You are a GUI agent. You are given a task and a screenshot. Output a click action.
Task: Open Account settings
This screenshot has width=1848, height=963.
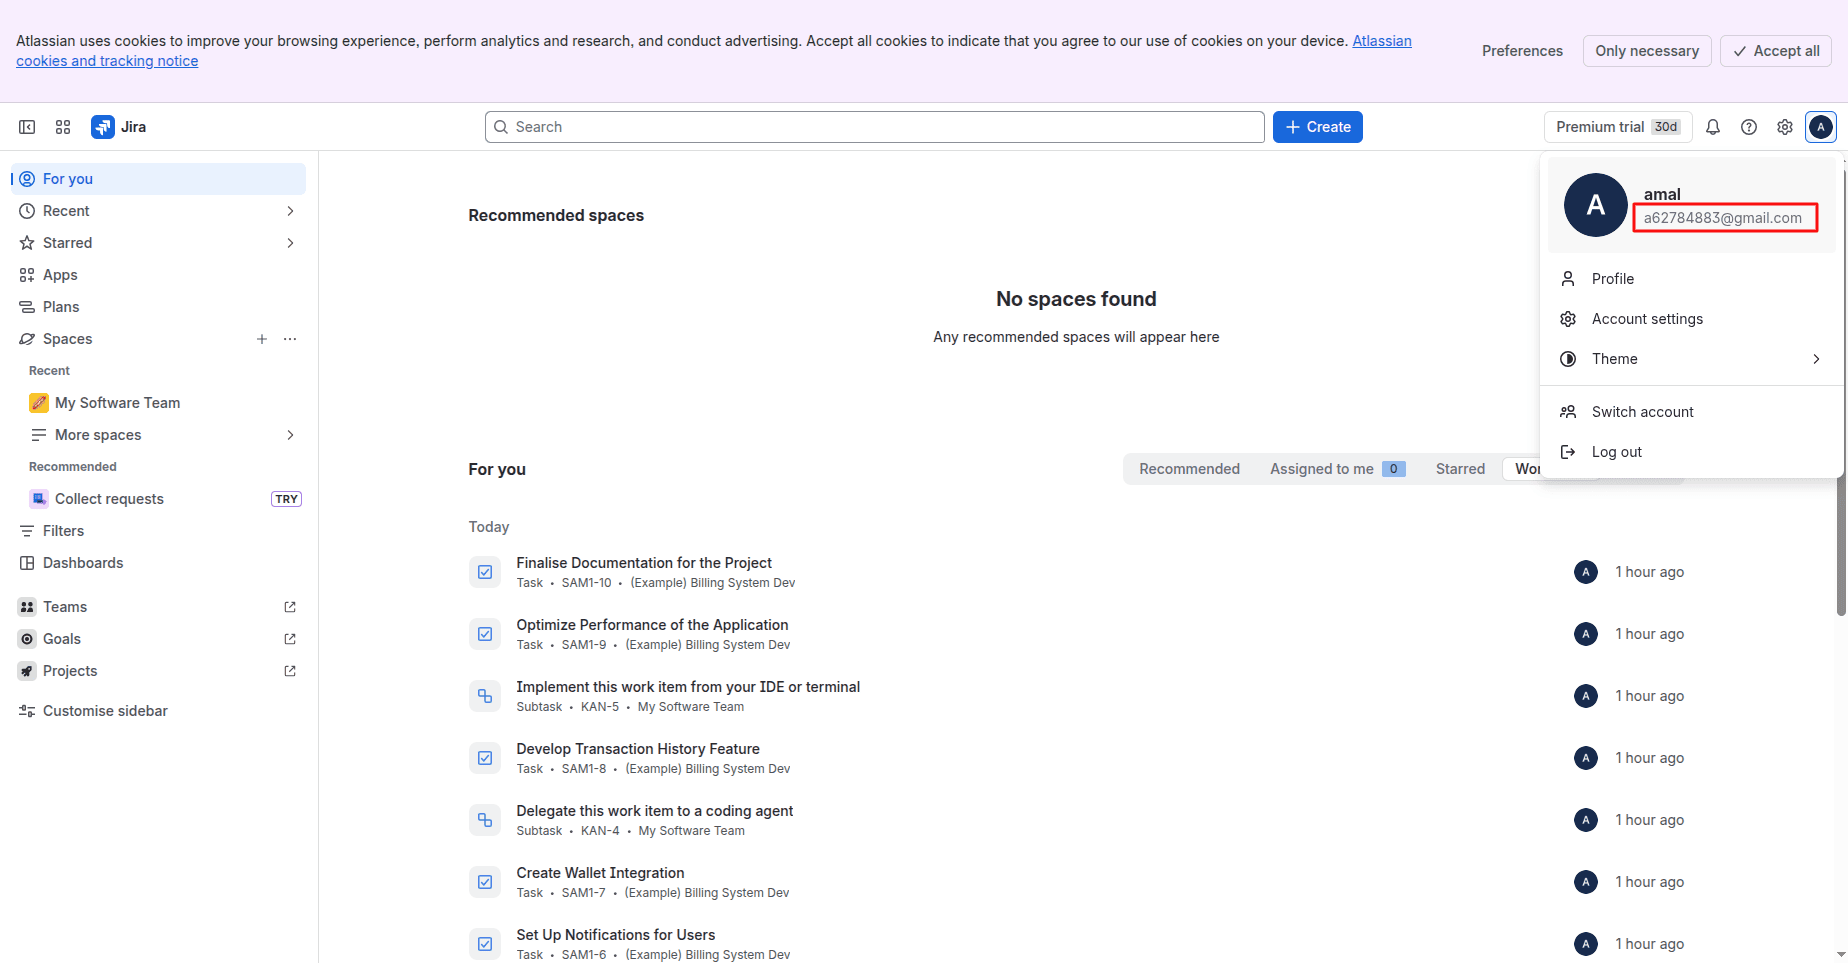1692,319
